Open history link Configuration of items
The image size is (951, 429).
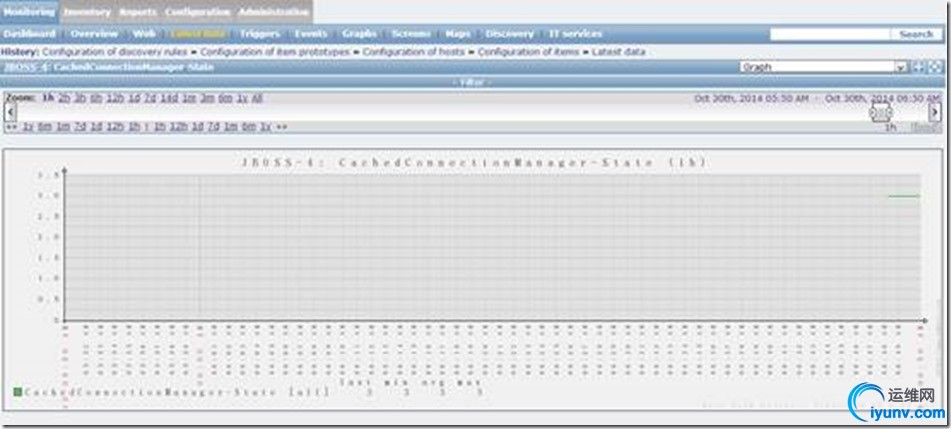click(528, 52)
